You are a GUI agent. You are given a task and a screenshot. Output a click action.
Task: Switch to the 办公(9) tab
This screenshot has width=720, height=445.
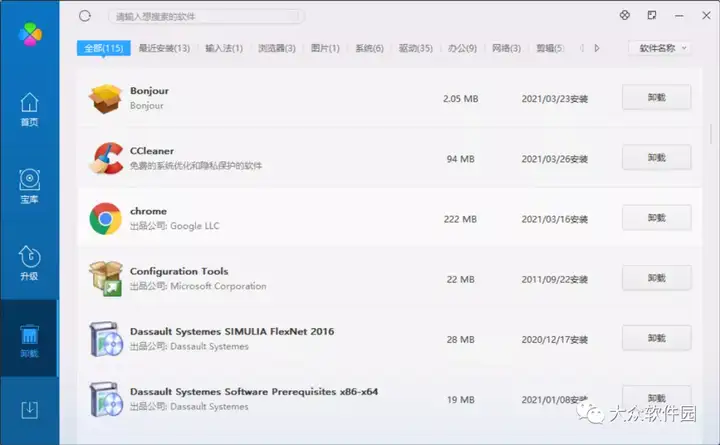[x=462, y=48]
